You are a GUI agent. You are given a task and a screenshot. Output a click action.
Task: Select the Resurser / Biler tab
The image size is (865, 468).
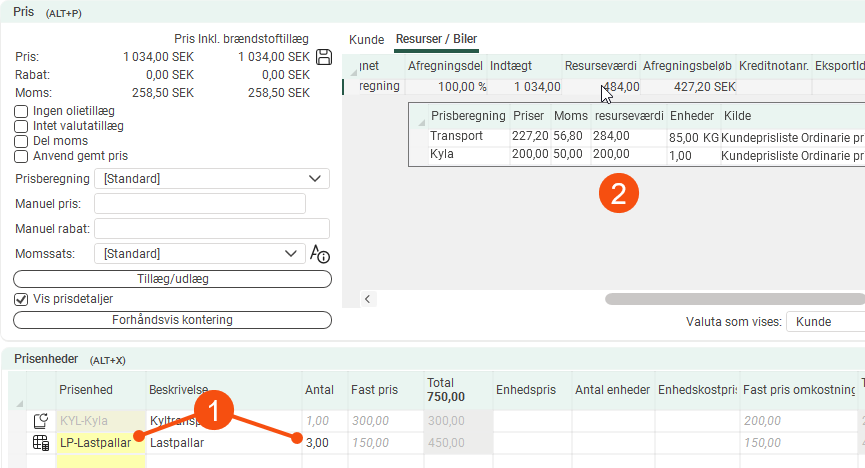point(436,39)
